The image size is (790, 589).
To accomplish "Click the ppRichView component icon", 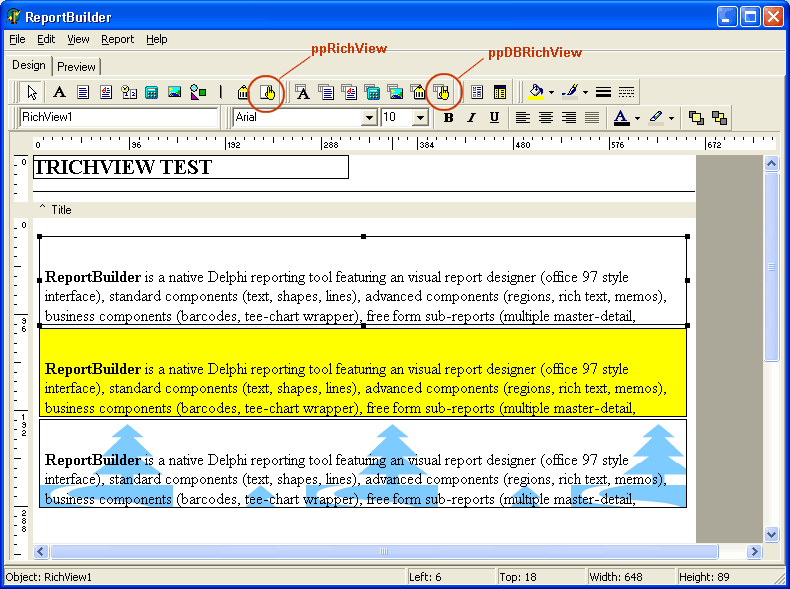I will point(267,92).
